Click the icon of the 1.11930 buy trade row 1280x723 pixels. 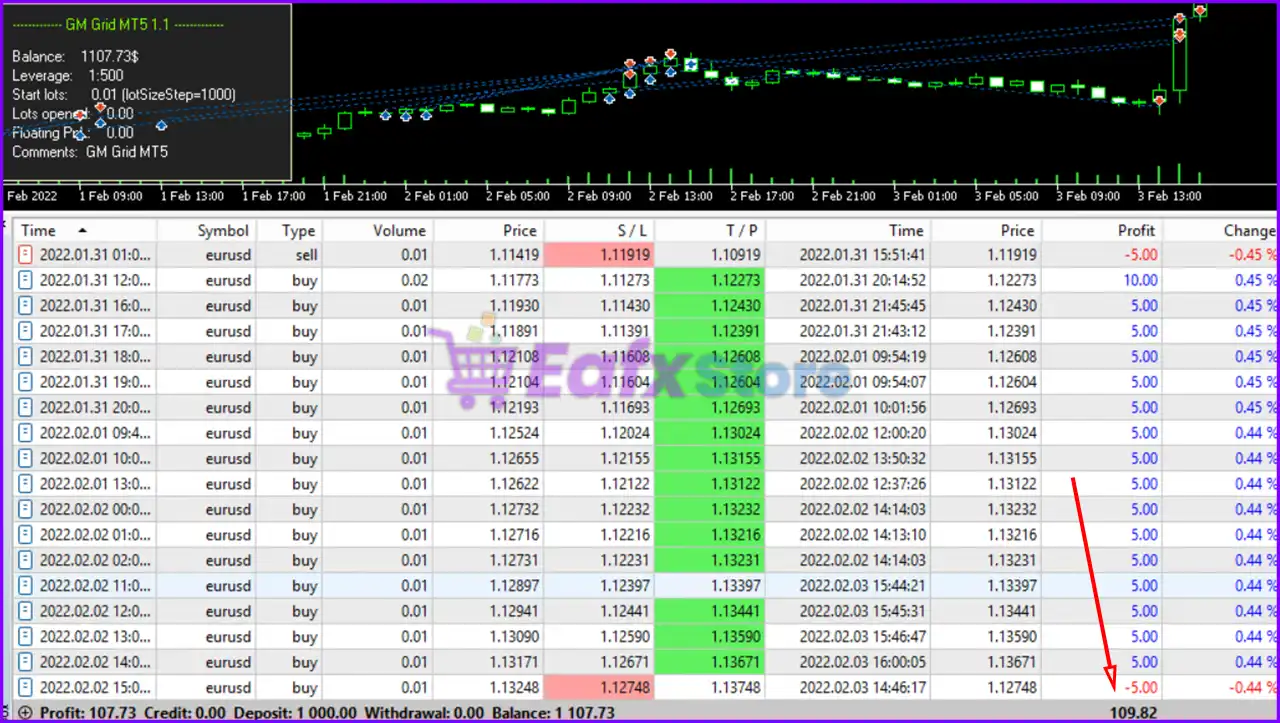pos(27,306)
